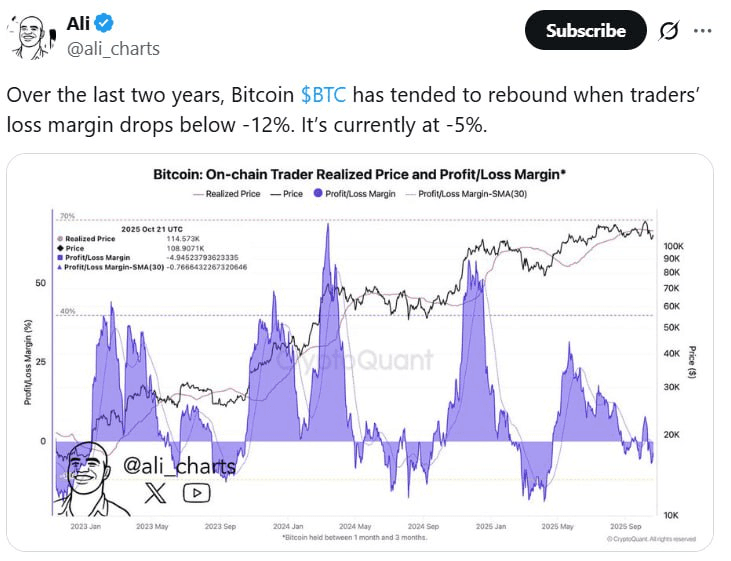
Task: Open the @ali_charts handle below the name
Action: click(x=112, y=48)
